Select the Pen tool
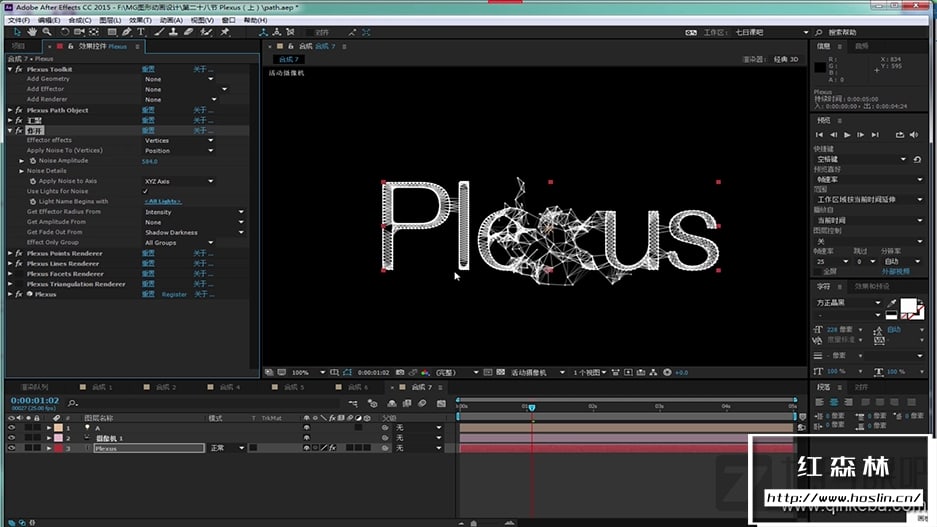Image resolution: width=937 pixels, height=527 pixels. [x=127, y=32]
